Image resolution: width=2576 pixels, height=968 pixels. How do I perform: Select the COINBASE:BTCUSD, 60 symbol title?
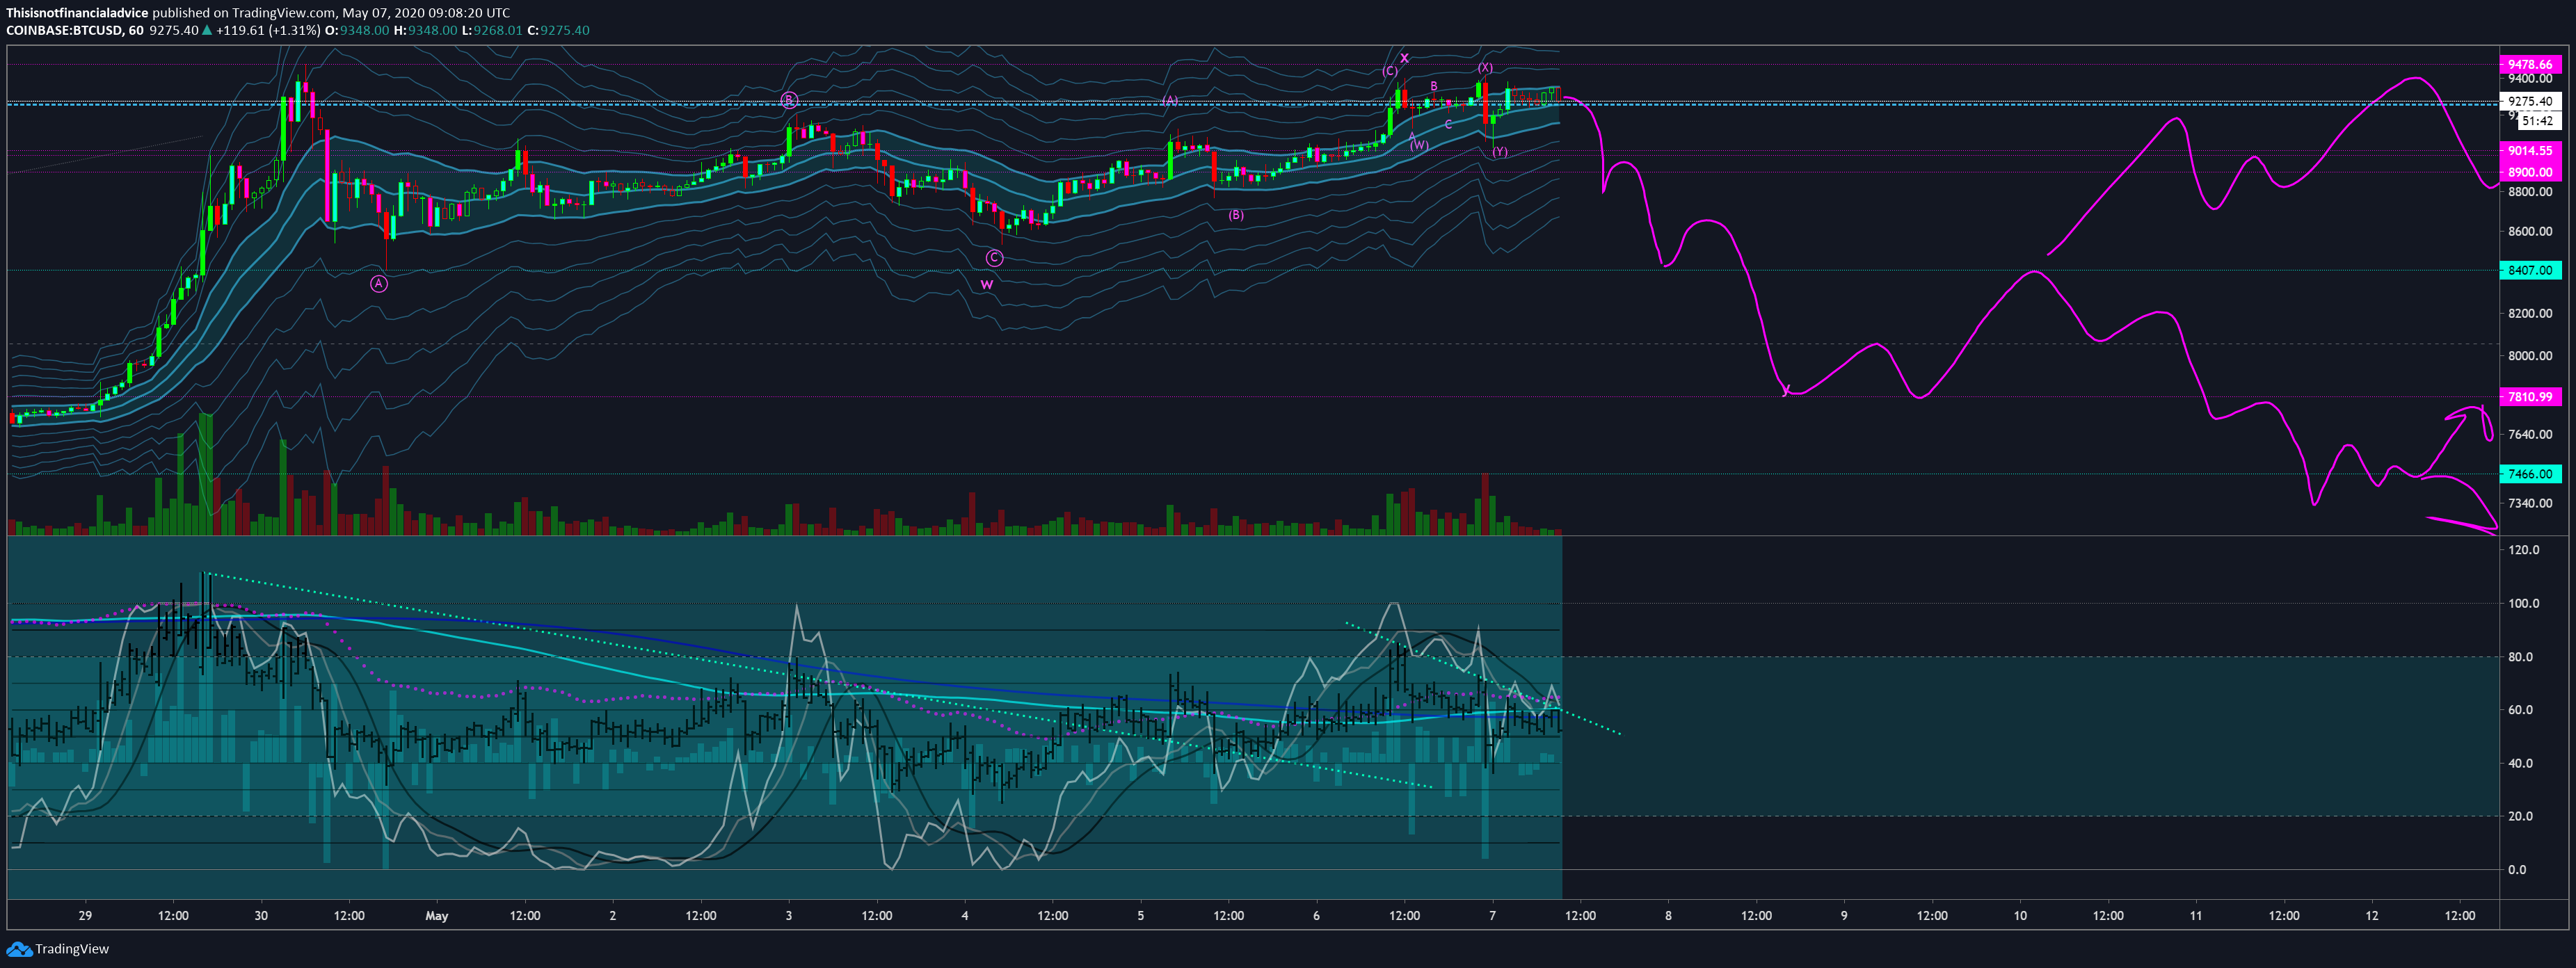coord(75,30)
